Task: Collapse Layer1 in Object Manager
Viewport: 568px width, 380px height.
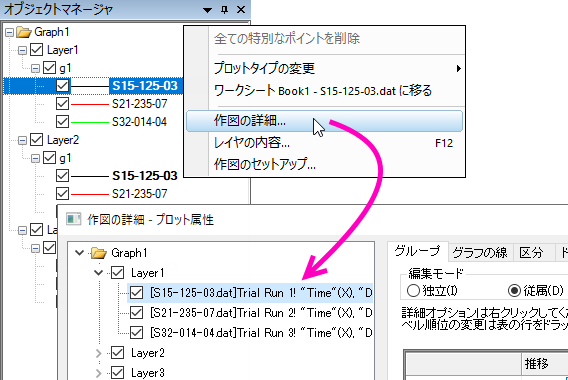Action: click(x=22, y=50)
